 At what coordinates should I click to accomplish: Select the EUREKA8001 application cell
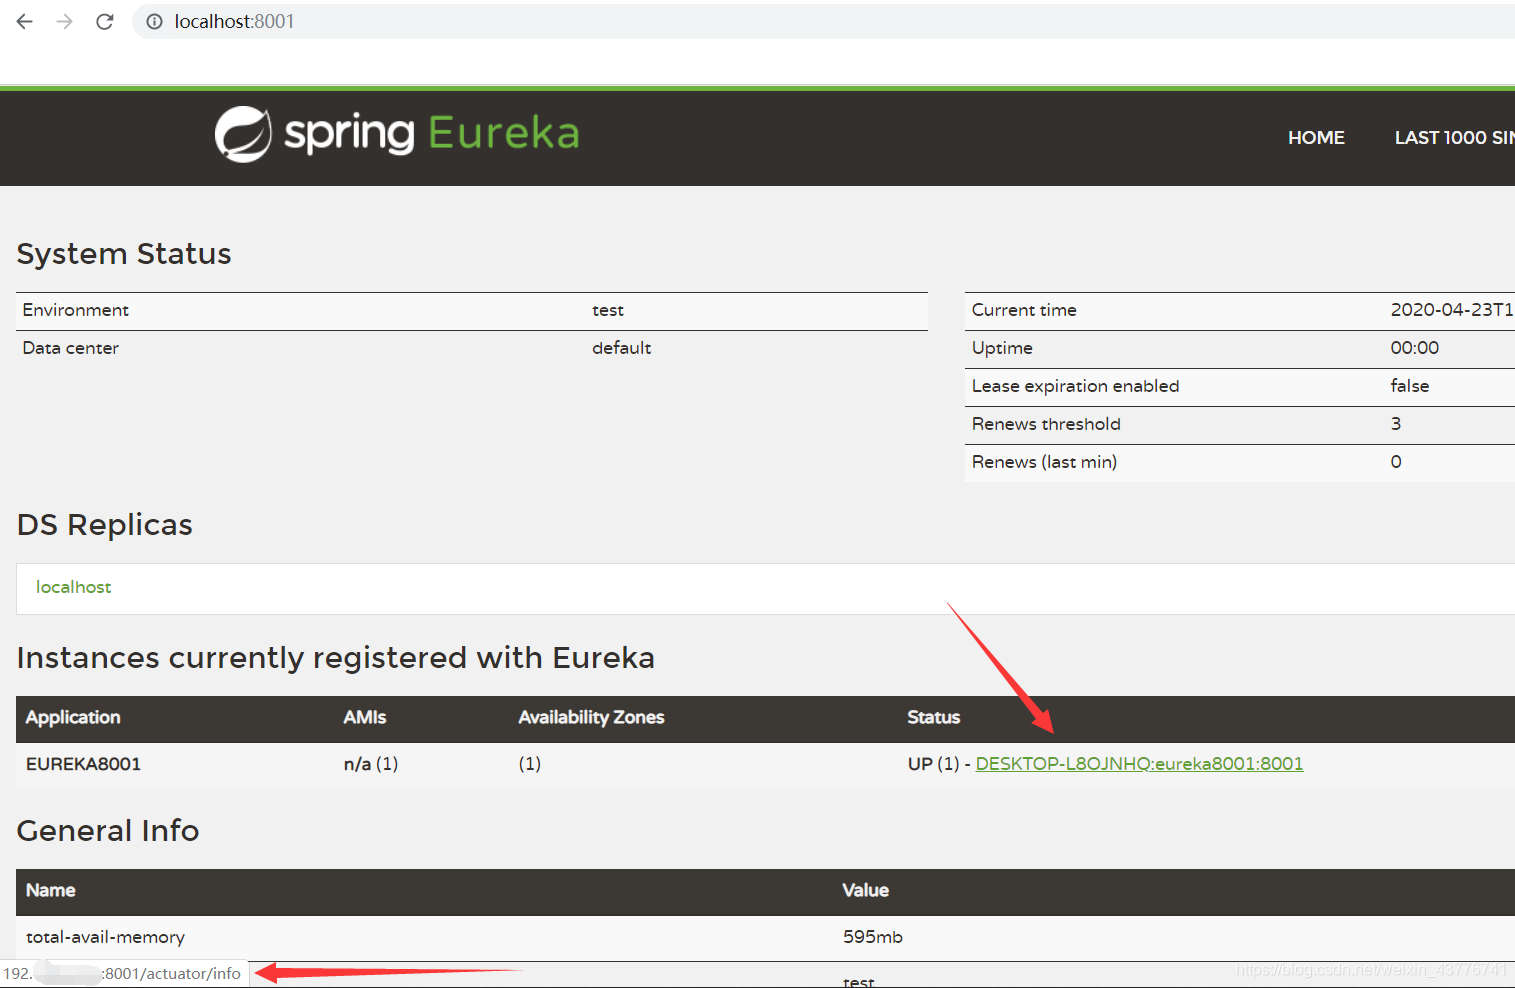[84, 764]
